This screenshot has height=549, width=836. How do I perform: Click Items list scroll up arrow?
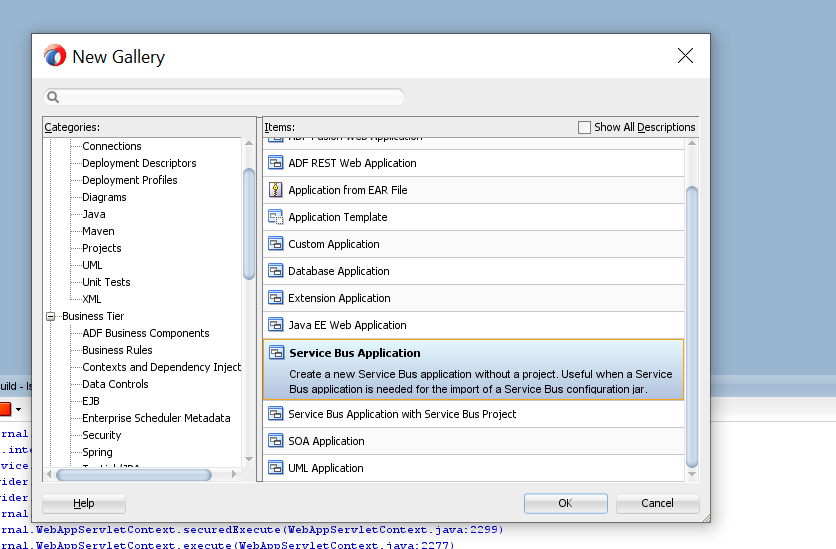(x=692, y=143)
